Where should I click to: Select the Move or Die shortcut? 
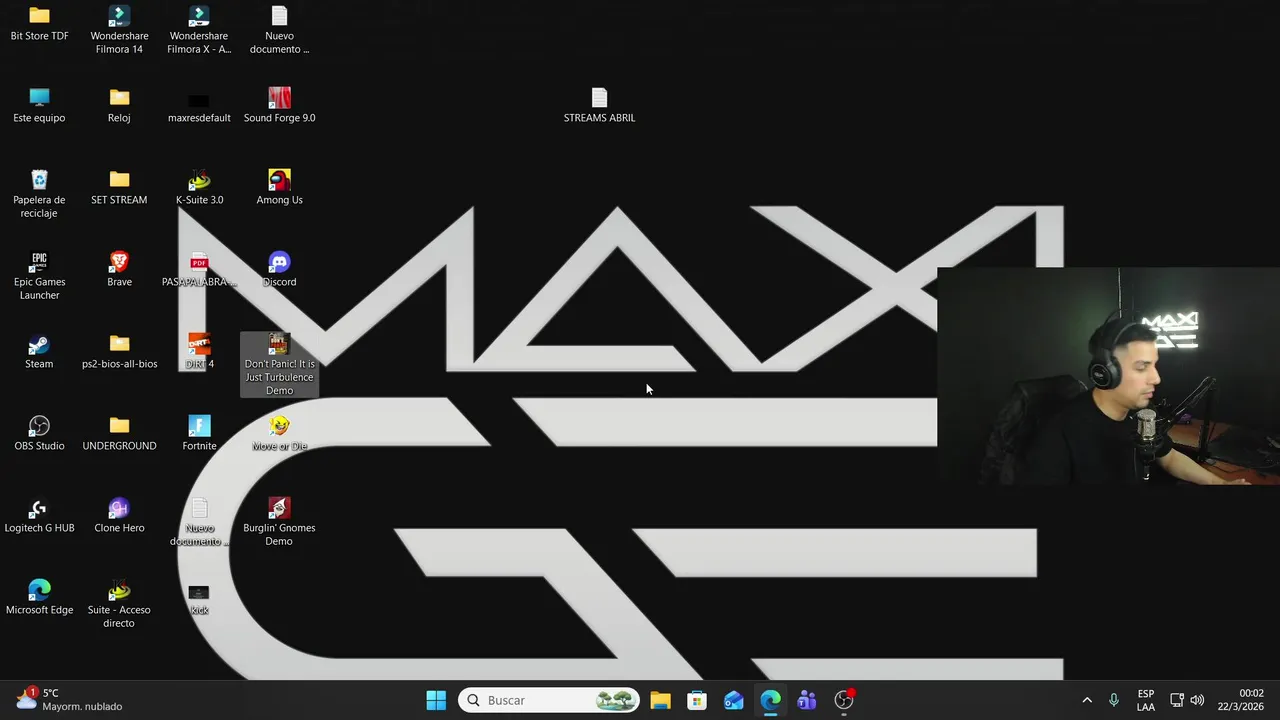click(x=279, y=434)
